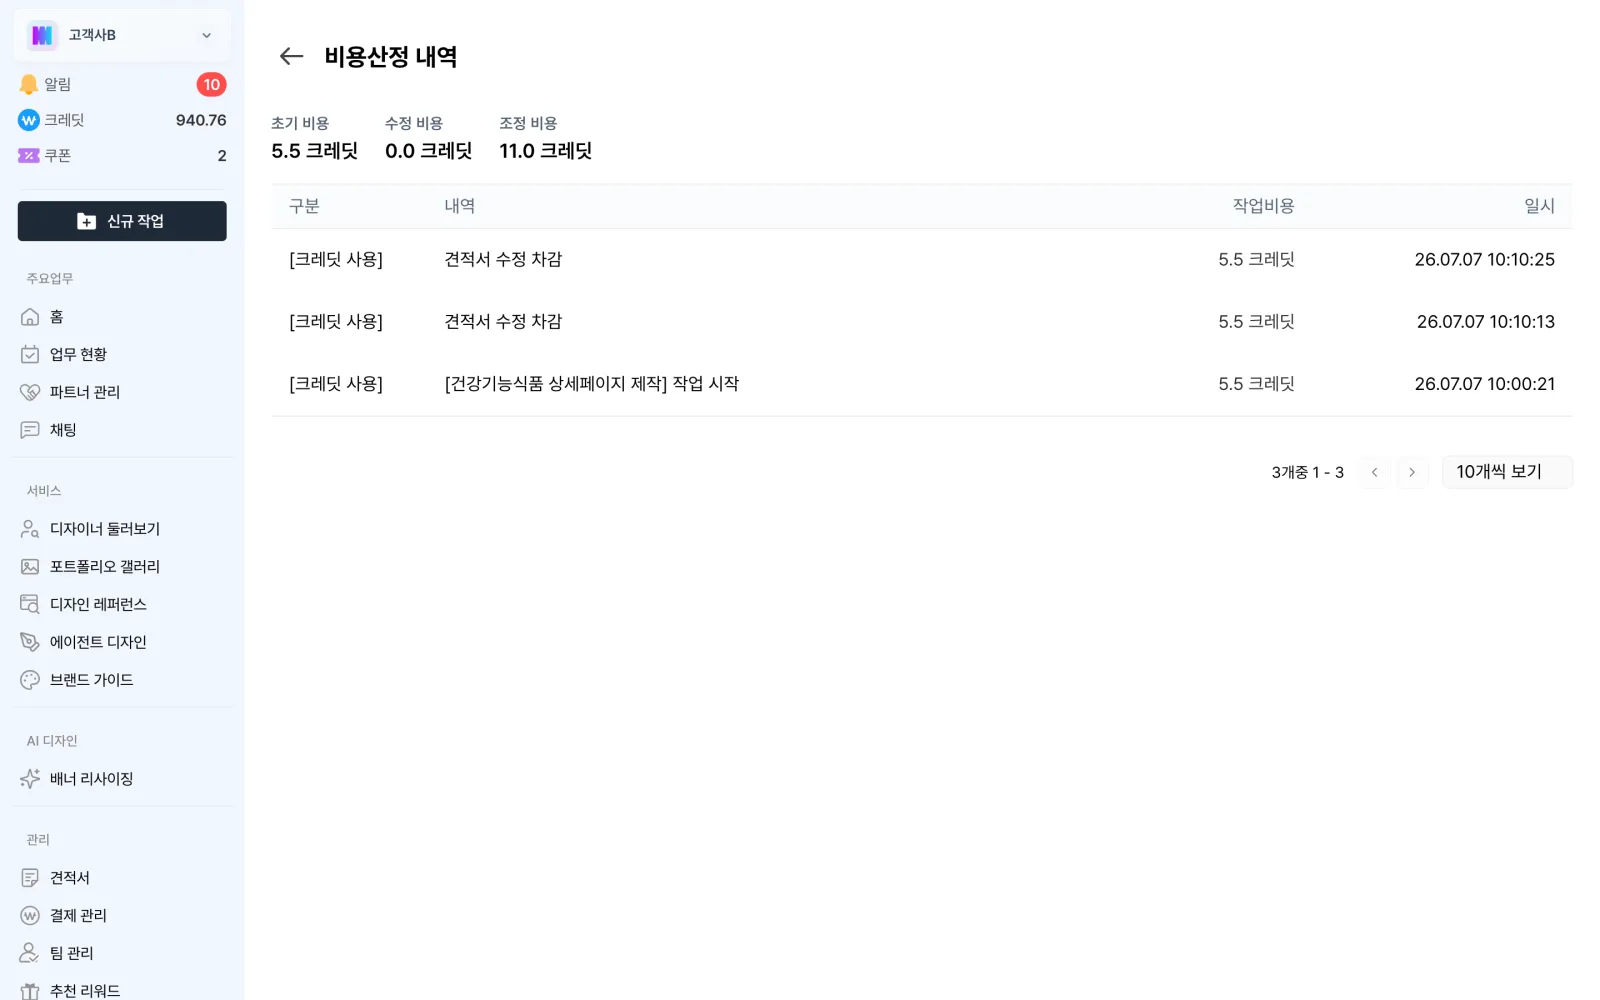Open 업무 현황 menu label
This screenshot has width=1600, height=1000.
[78, 354]
